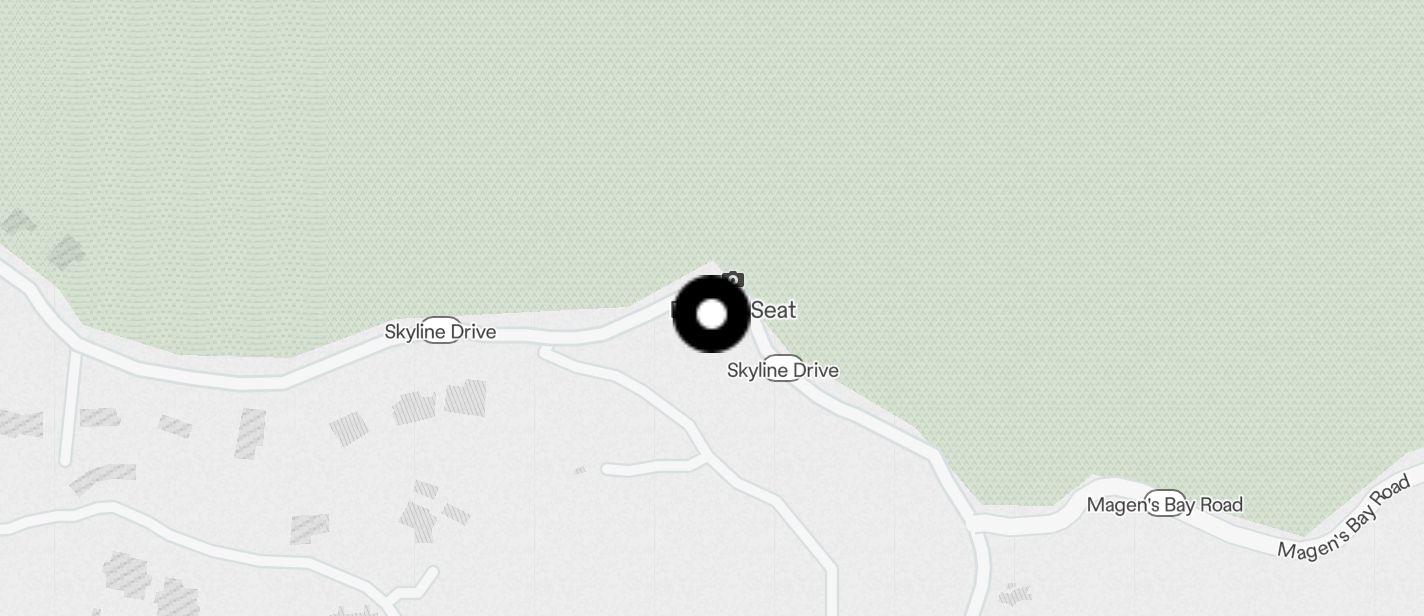Click the tall narrow hatched building below Skyline Drive
Image resolution: width=1424 pixels, height=616 pixels.
(250, 433)
